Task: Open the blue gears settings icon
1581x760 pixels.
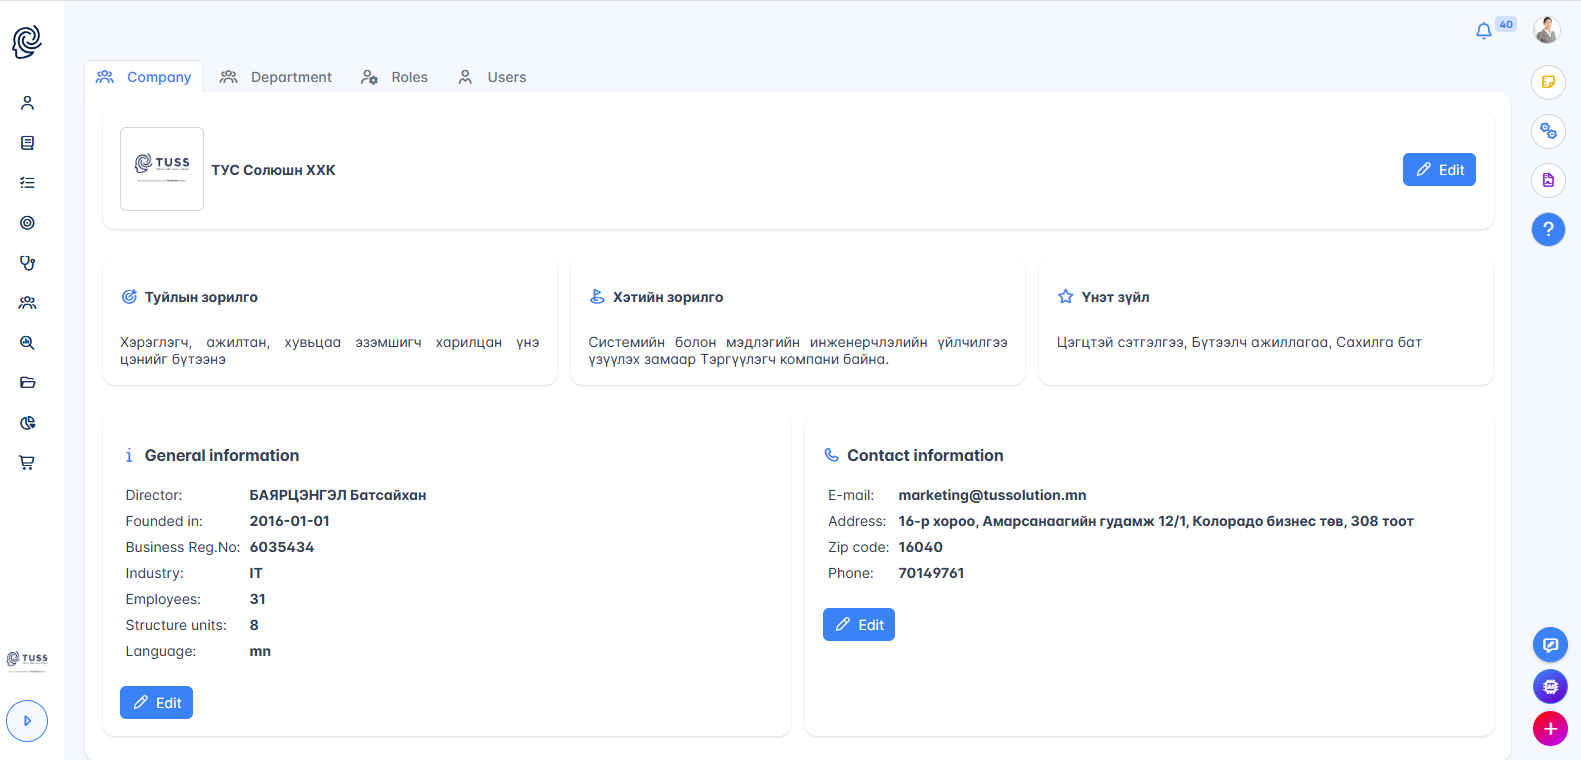Action: point(1548,131)
